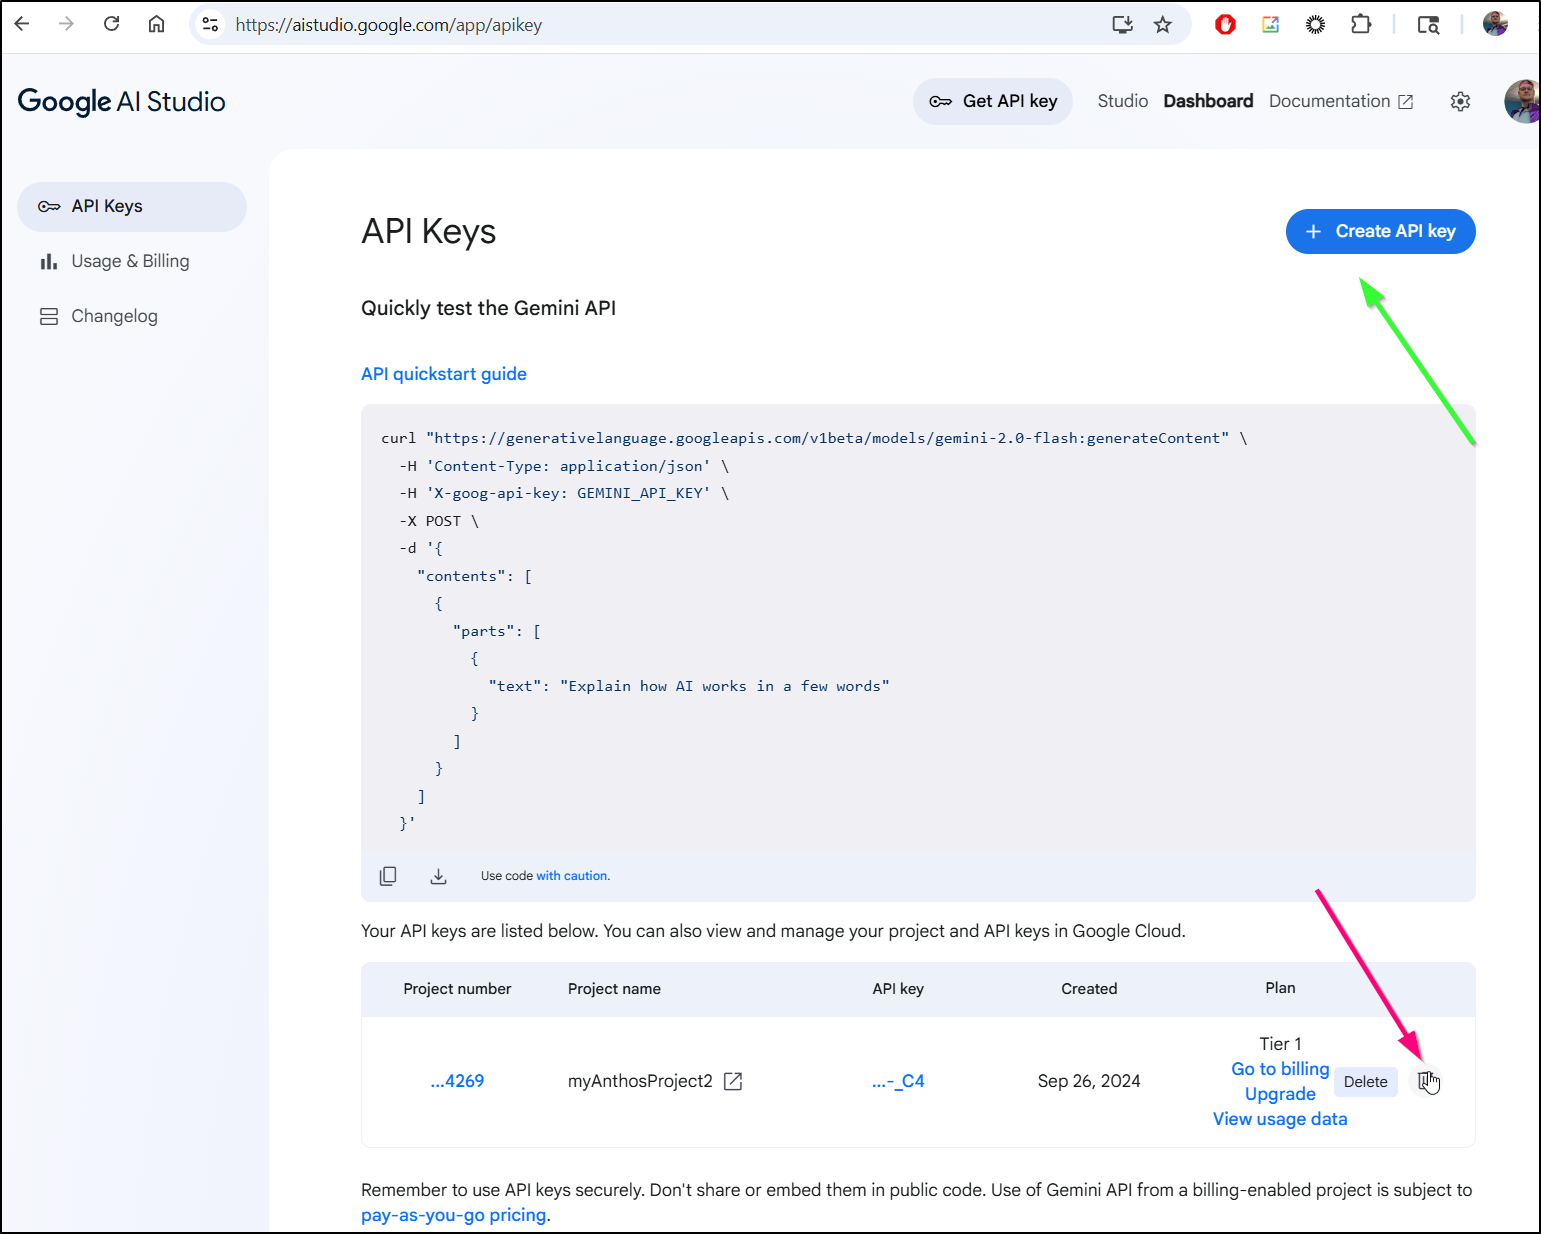Copy the curl code snippet

[388, 876]
